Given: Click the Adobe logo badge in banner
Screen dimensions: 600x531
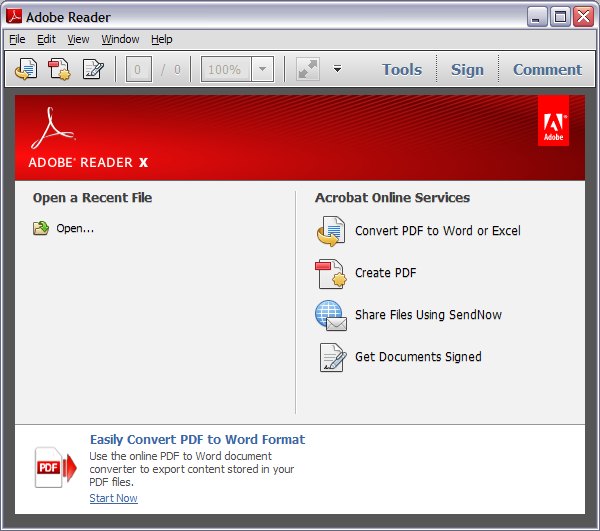Looking at the screenshot, I should tap(553, 121).
